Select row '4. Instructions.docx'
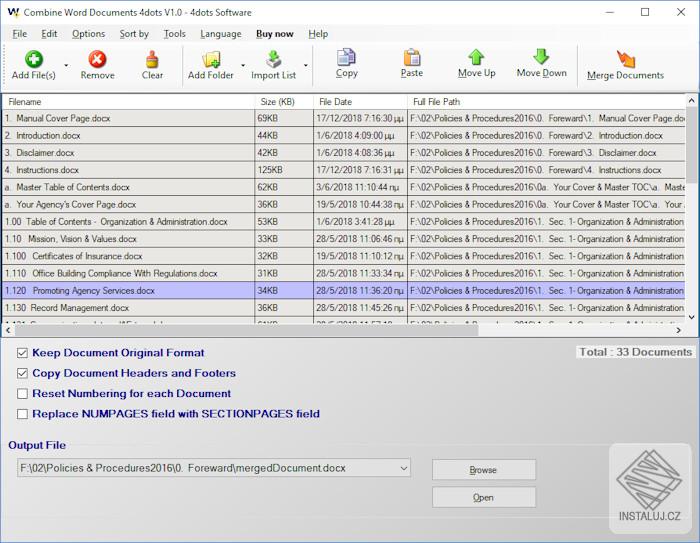The image size is (700, 543). point(344,170)
